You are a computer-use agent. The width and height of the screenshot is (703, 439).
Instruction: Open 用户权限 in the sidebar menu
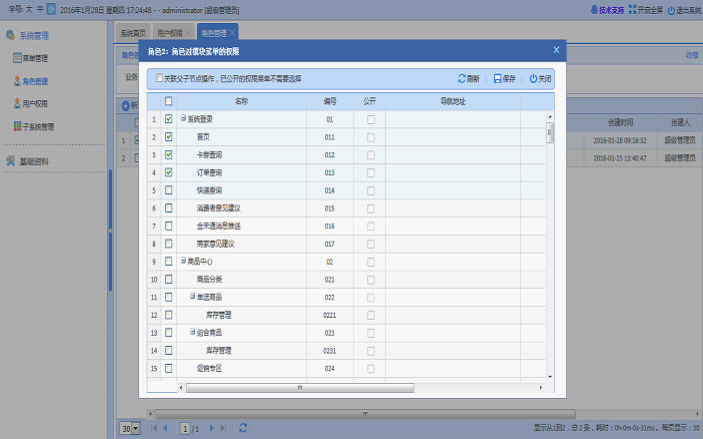pos(35,104)
